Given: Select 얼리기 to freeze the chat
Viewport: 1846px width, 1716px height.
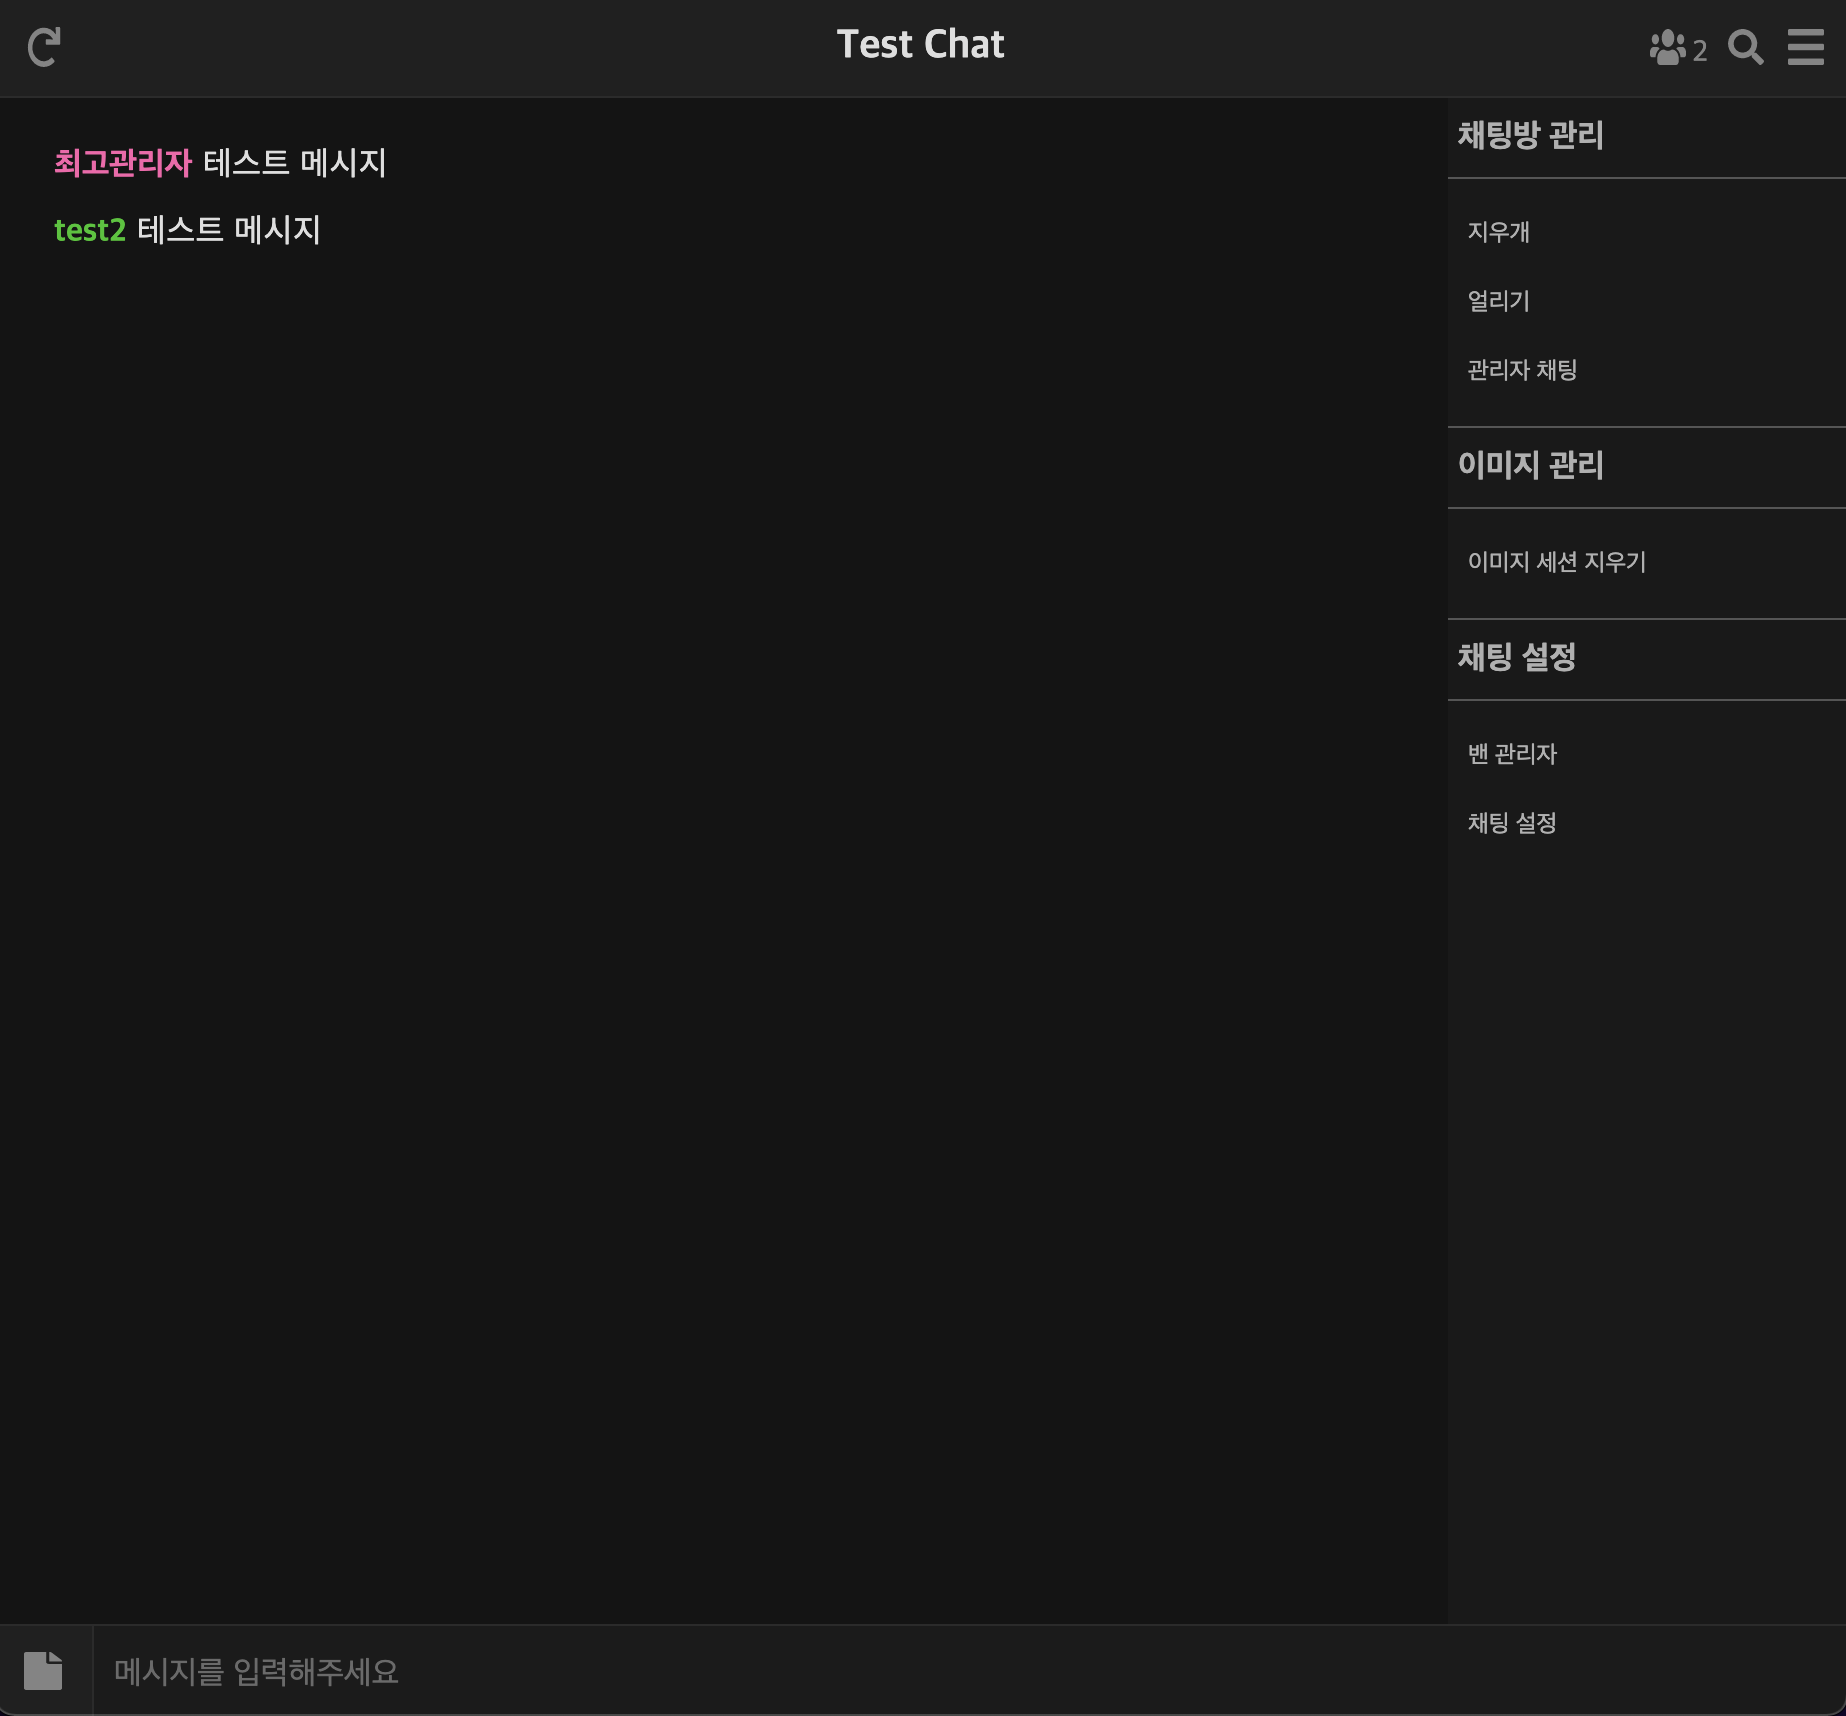Looking at the screenshot, I should point(1498,301).
